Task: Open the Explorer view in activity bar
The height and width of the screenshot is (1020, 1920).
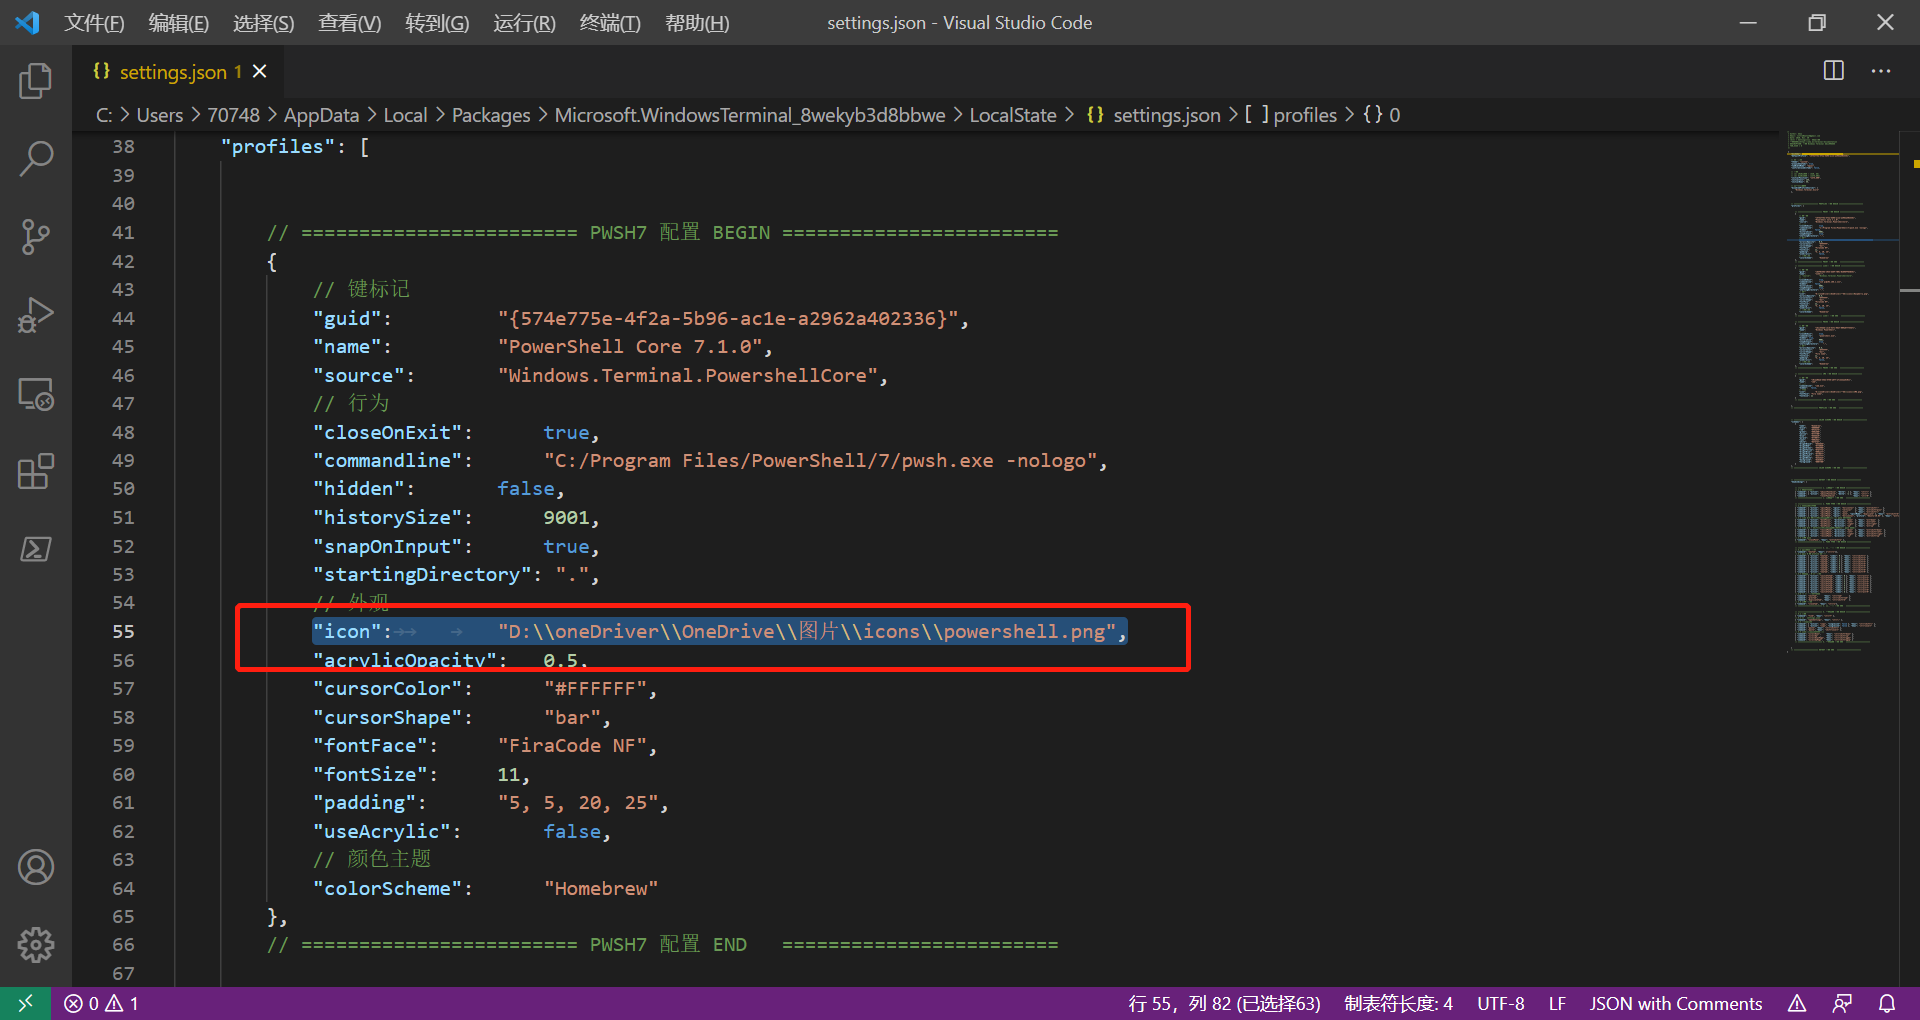Action: pos(36,81)
